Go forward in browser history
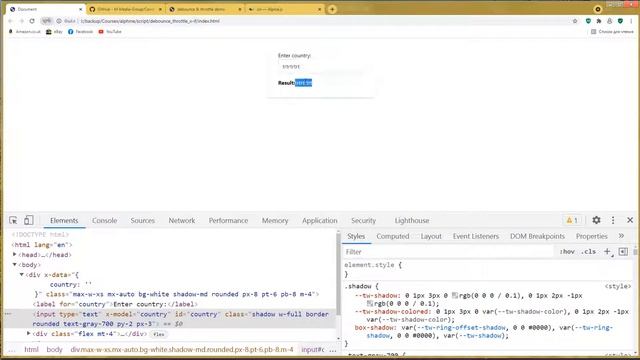The image size is (640, 360). (21, 21)
